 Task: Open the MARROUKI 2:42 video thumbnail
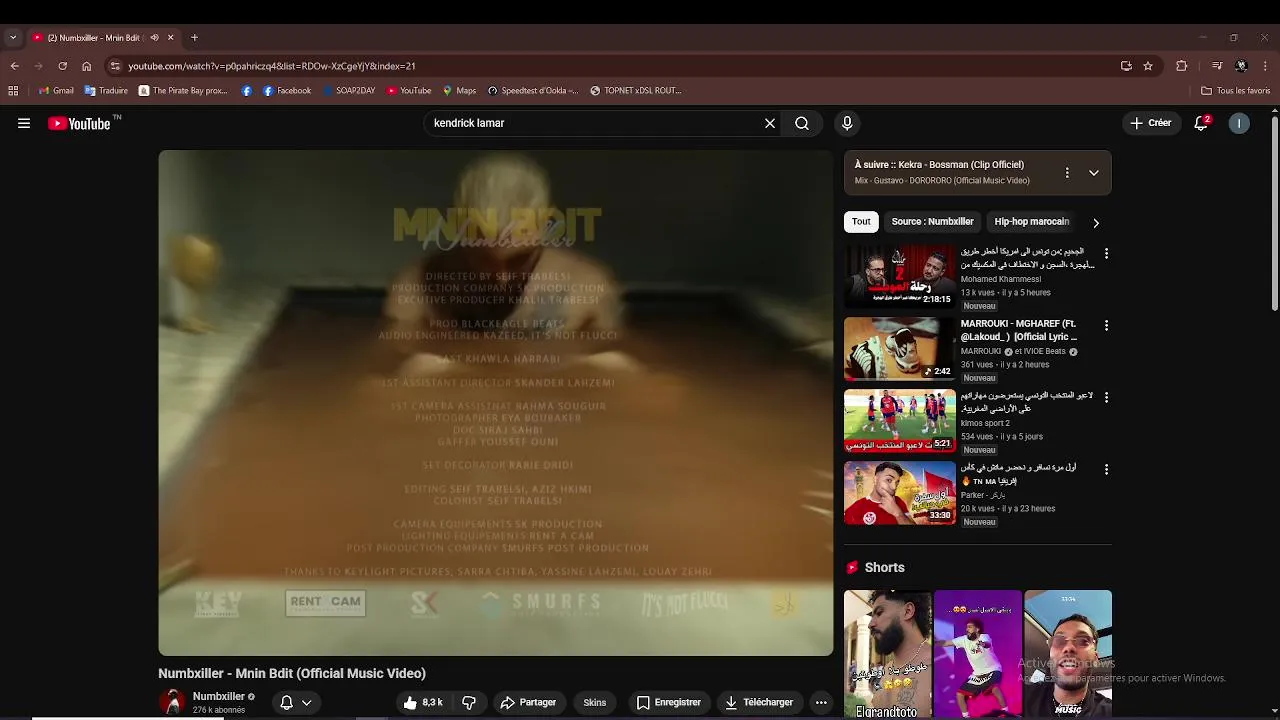[x=899, y=349]
